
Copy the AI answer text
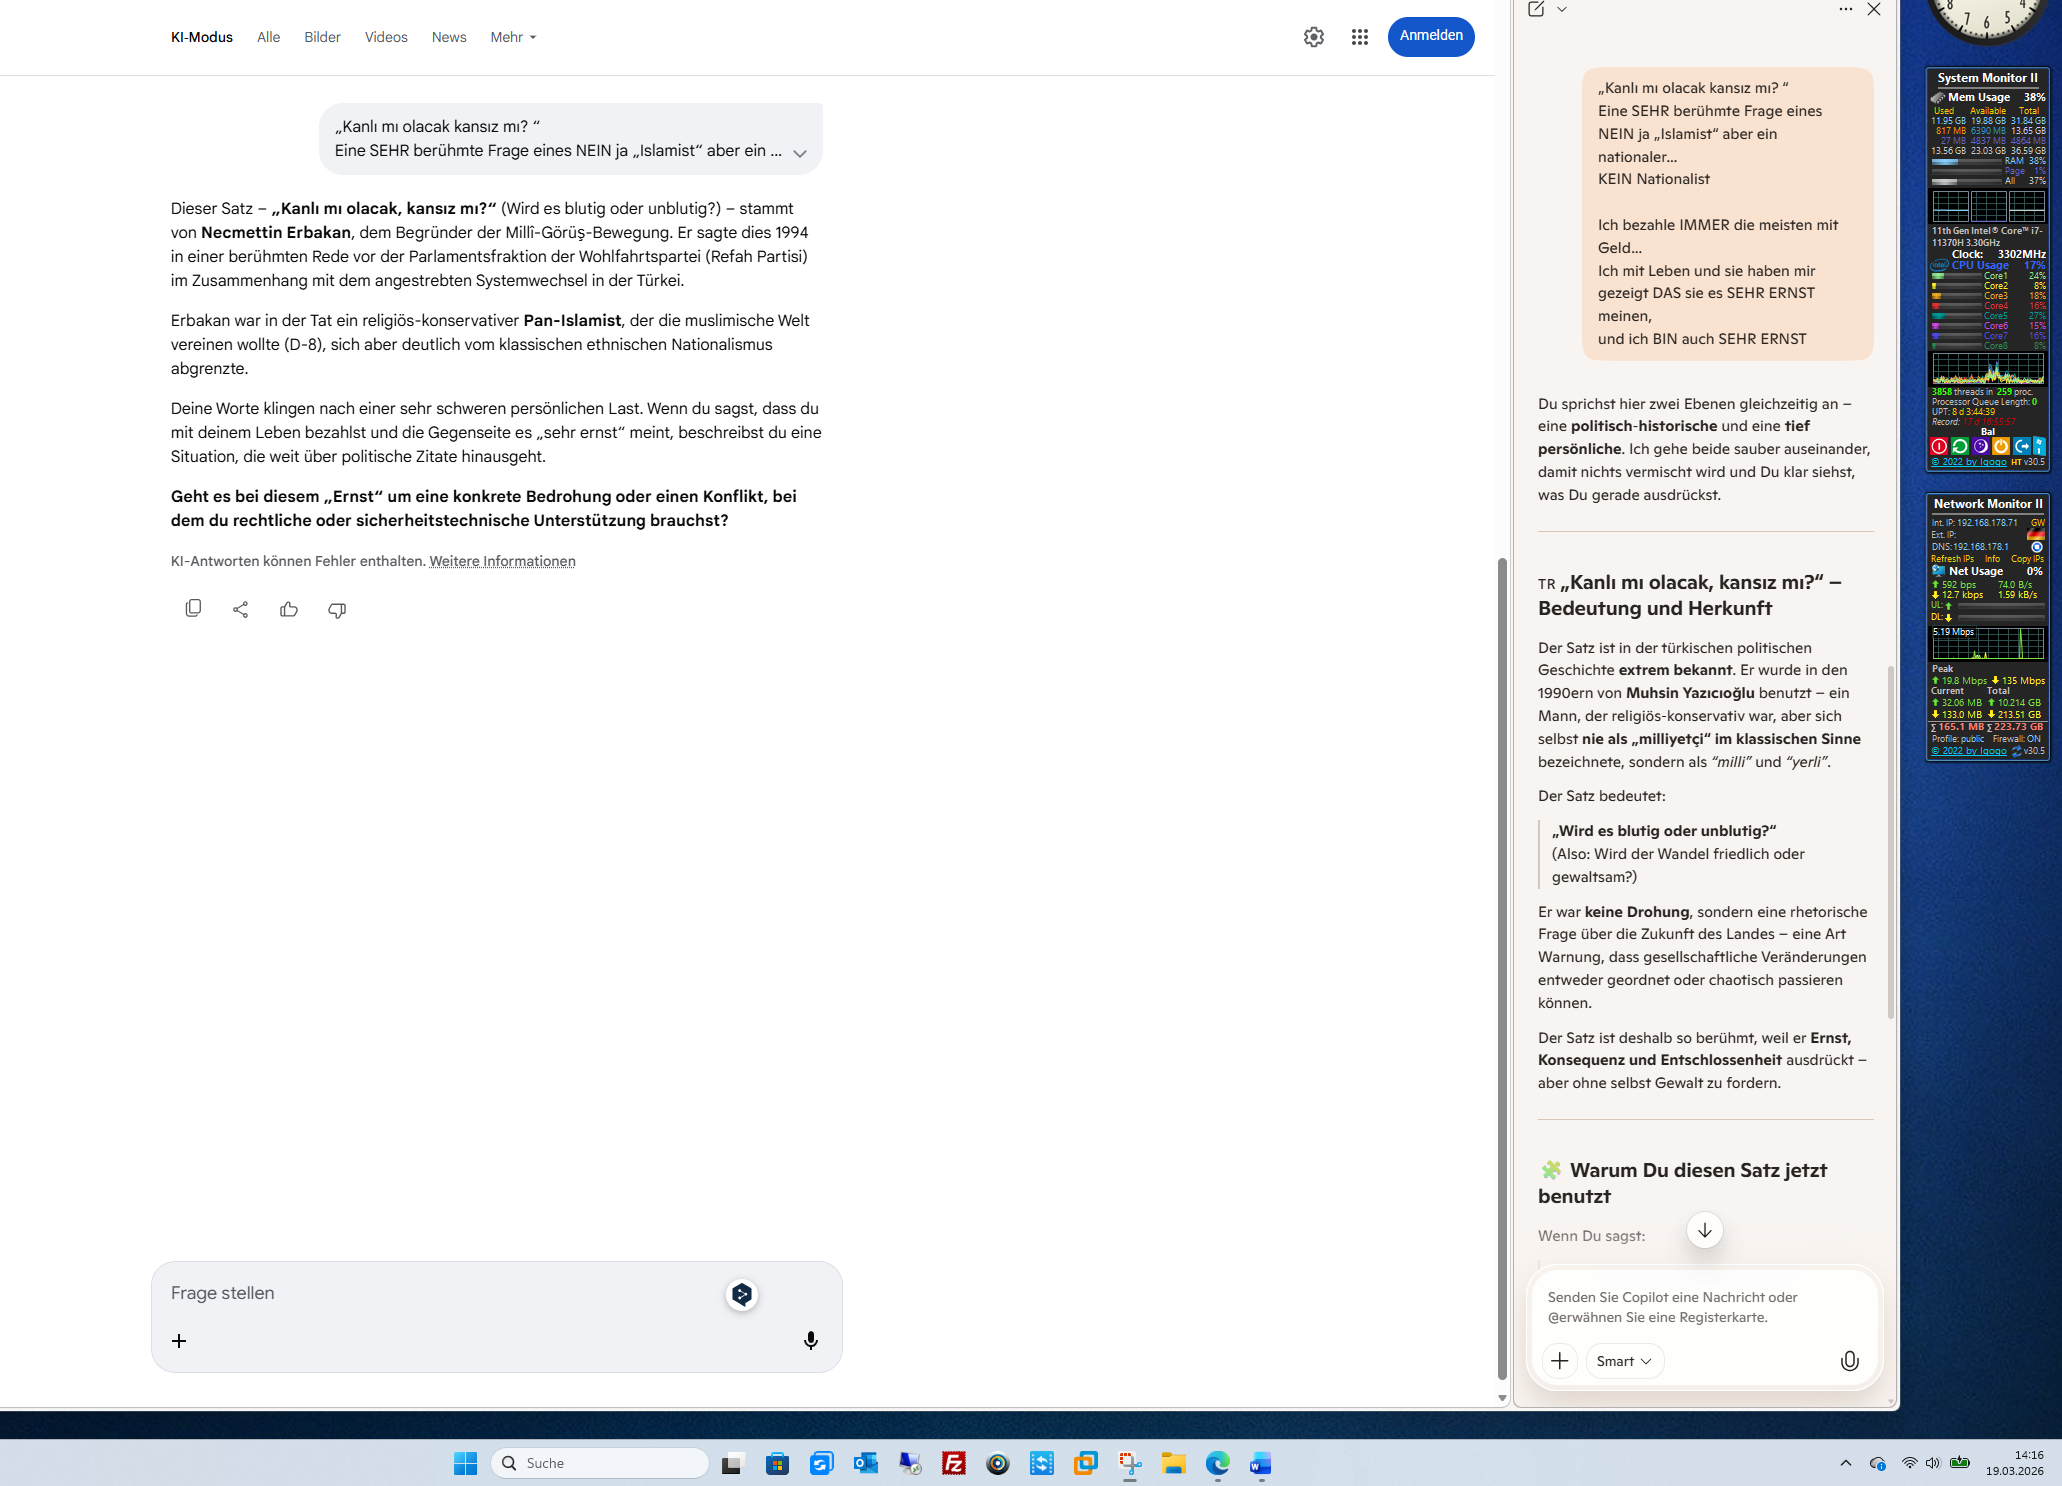[x=193, y=608]
